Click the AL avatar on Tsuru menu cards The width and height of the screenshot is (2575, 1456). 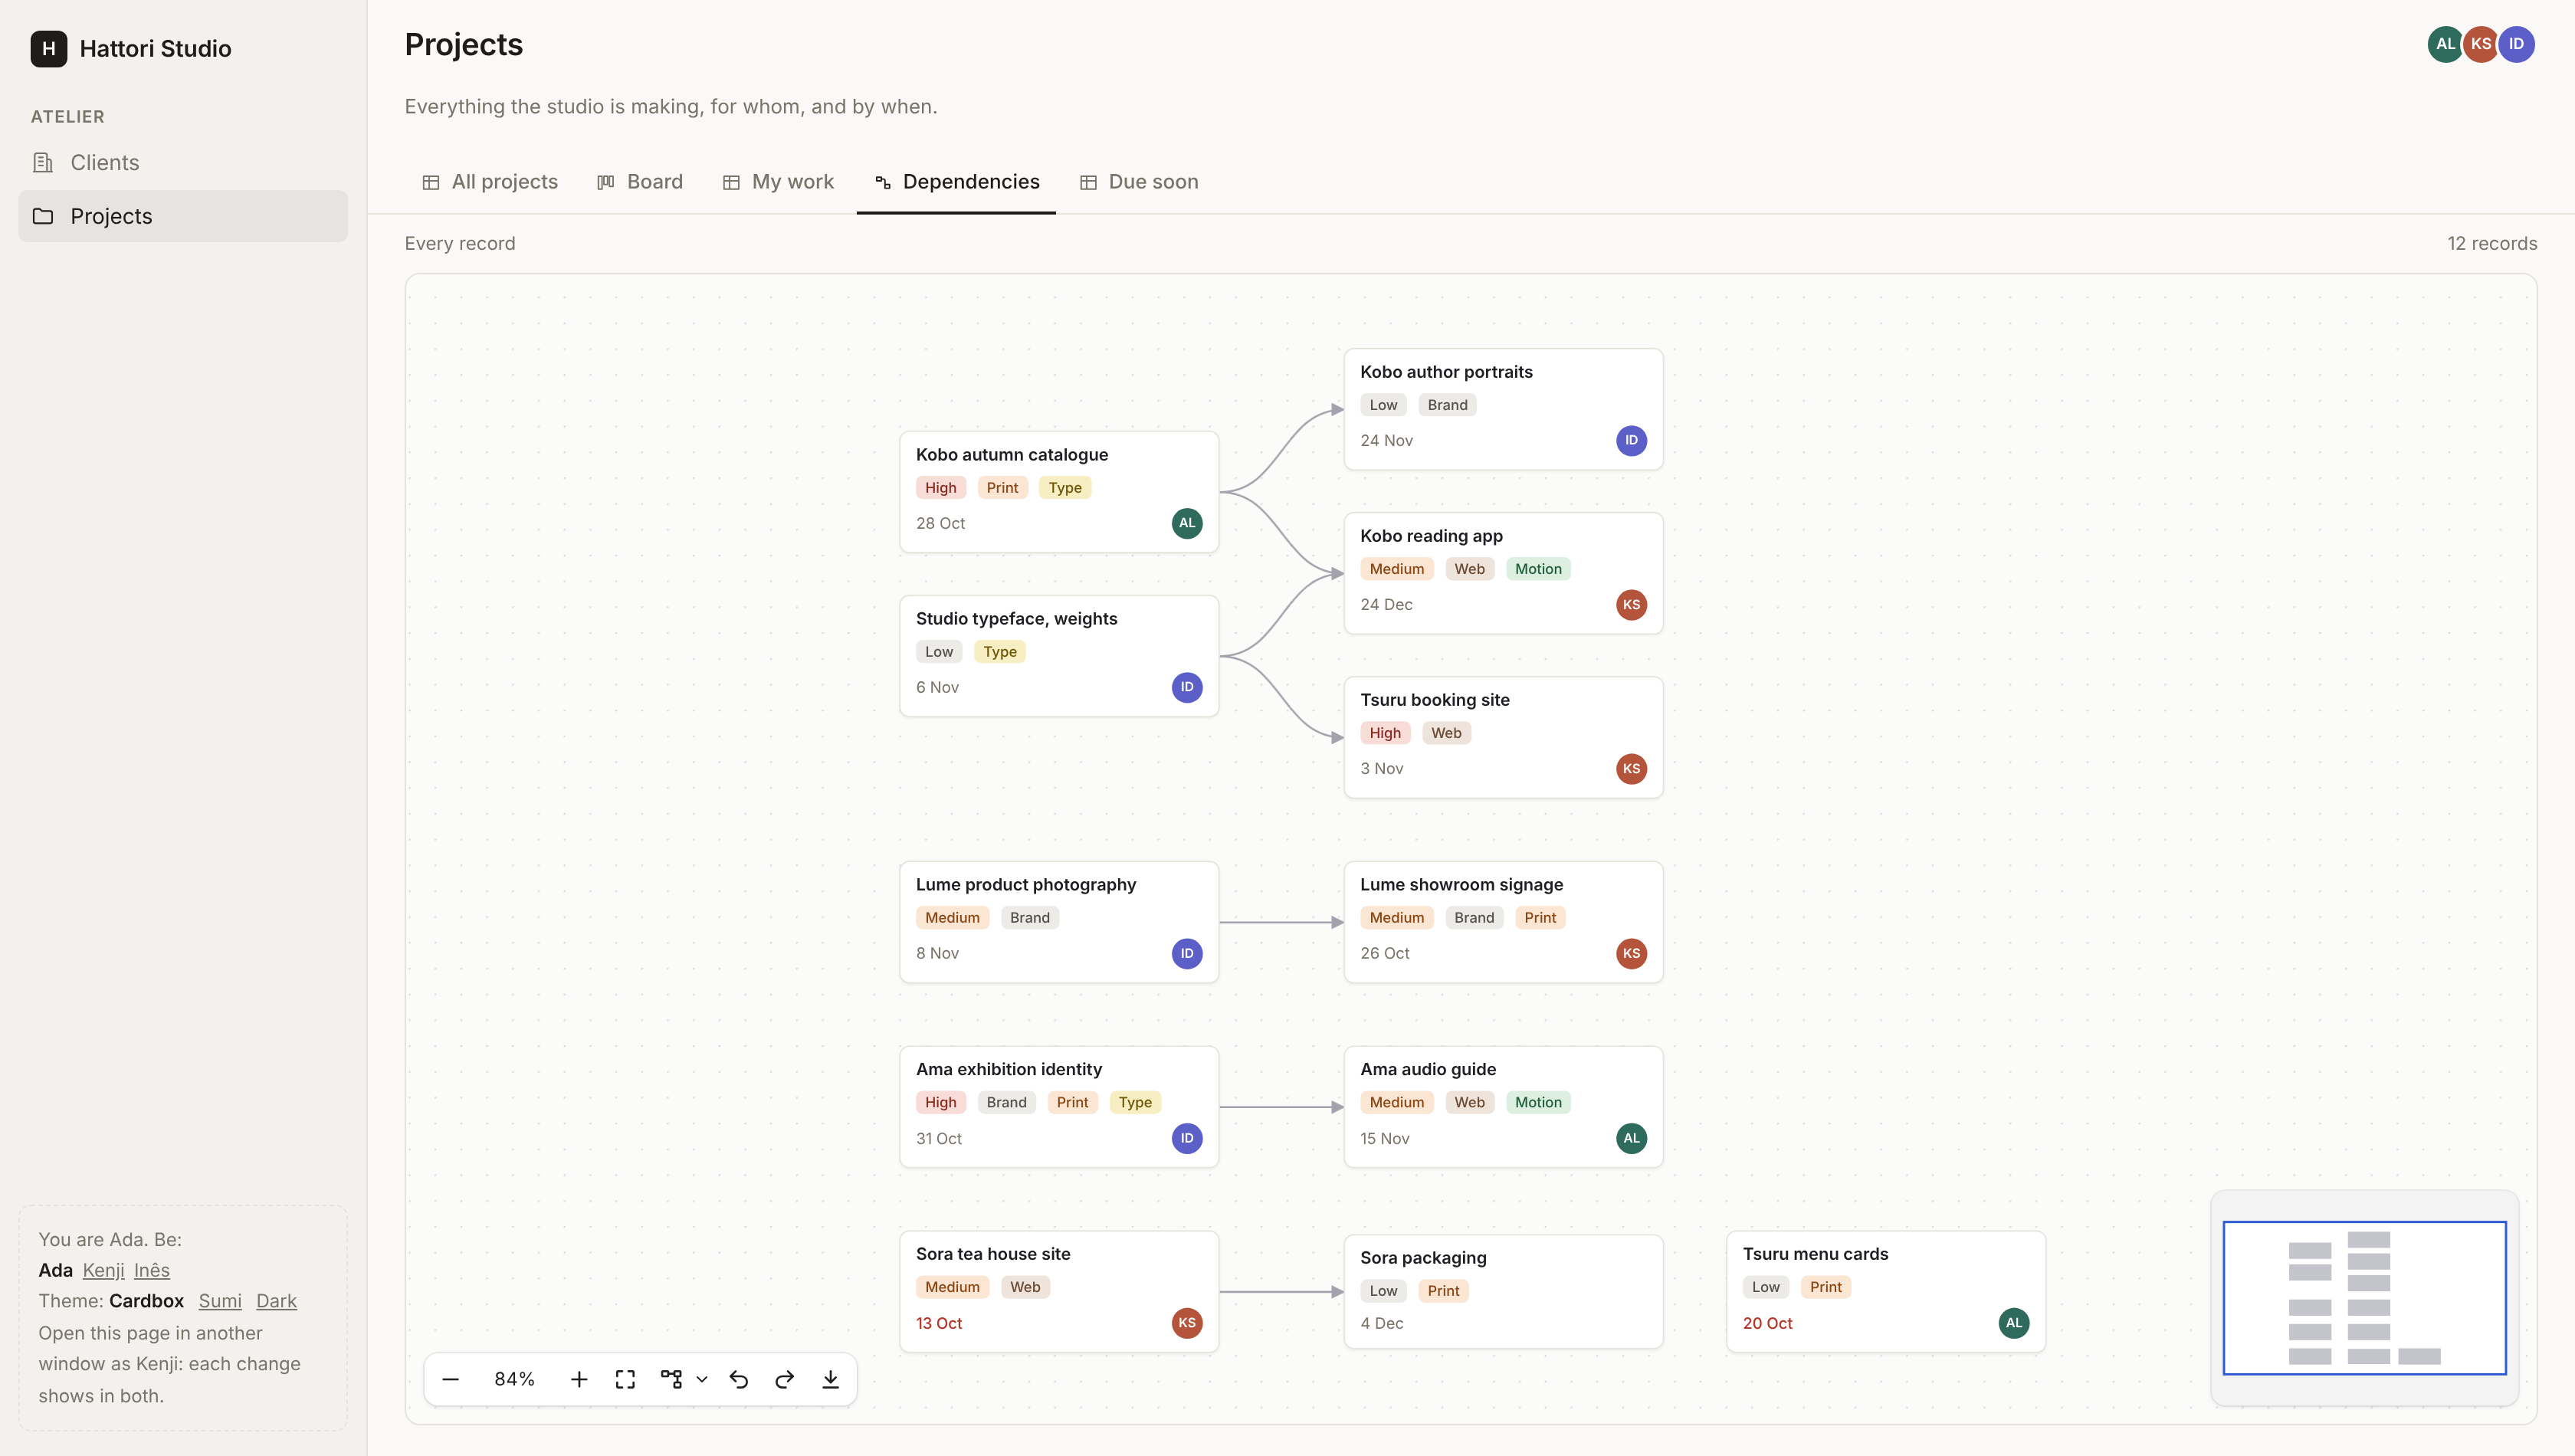click(2013, 1322)
